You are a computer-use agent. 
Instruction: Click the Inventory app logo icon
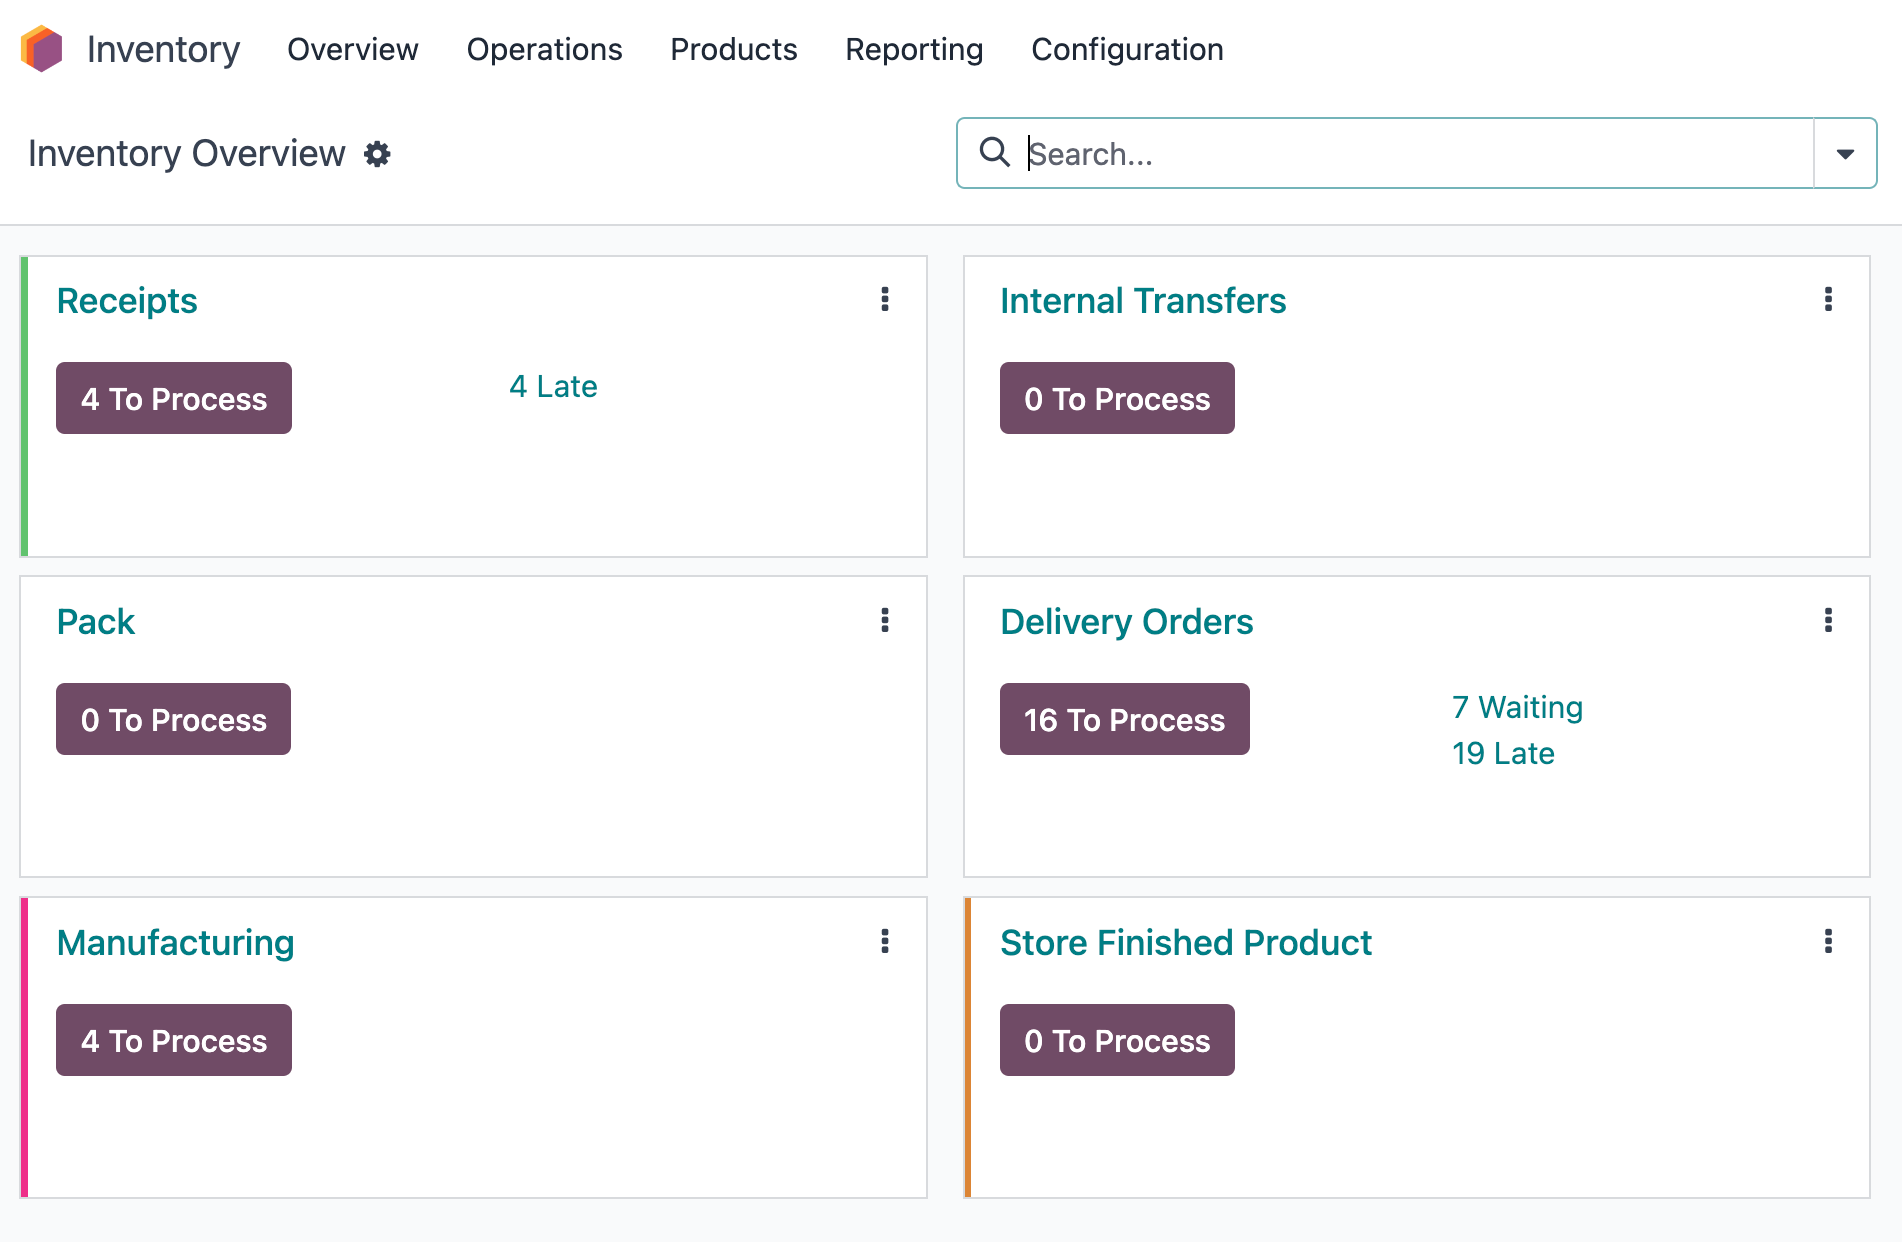click(42, 49)
